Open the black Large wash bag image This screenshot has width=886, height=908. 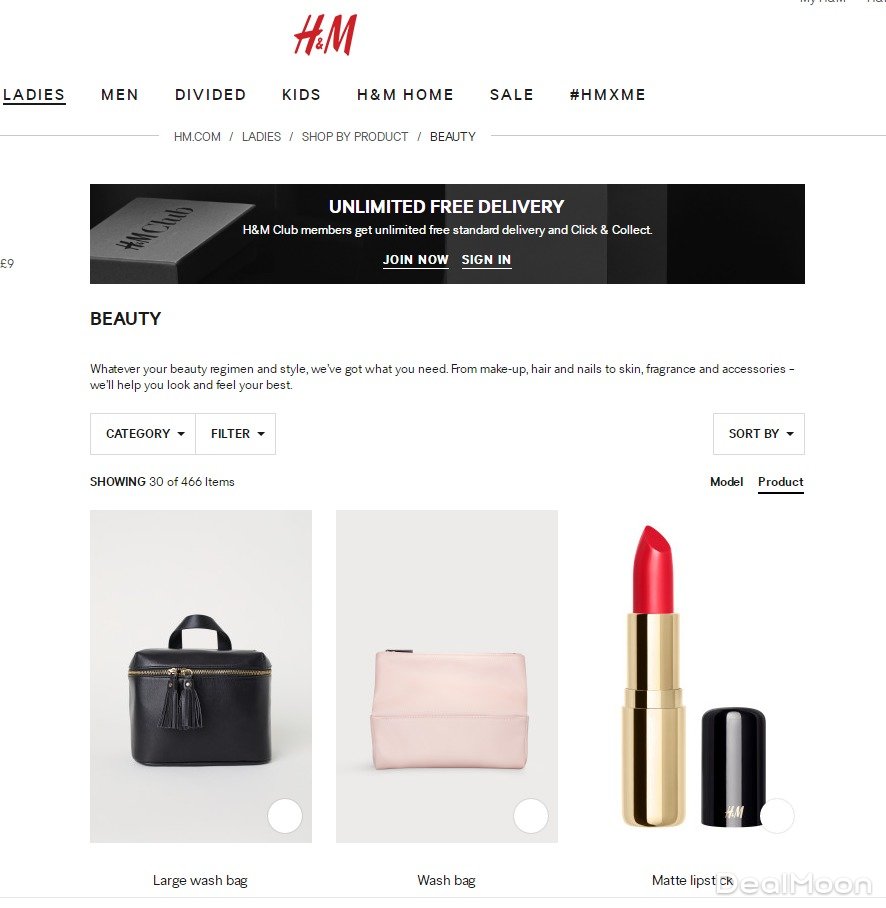201,676
